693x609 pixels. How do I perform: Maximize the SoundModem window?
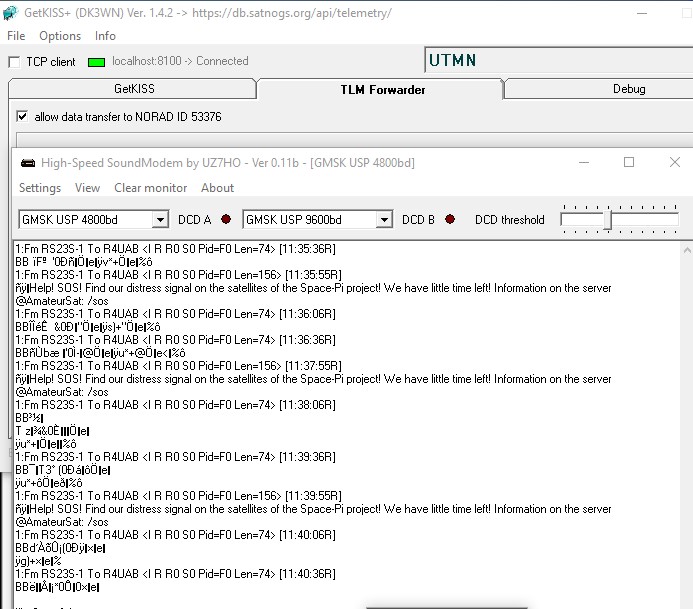628,162
